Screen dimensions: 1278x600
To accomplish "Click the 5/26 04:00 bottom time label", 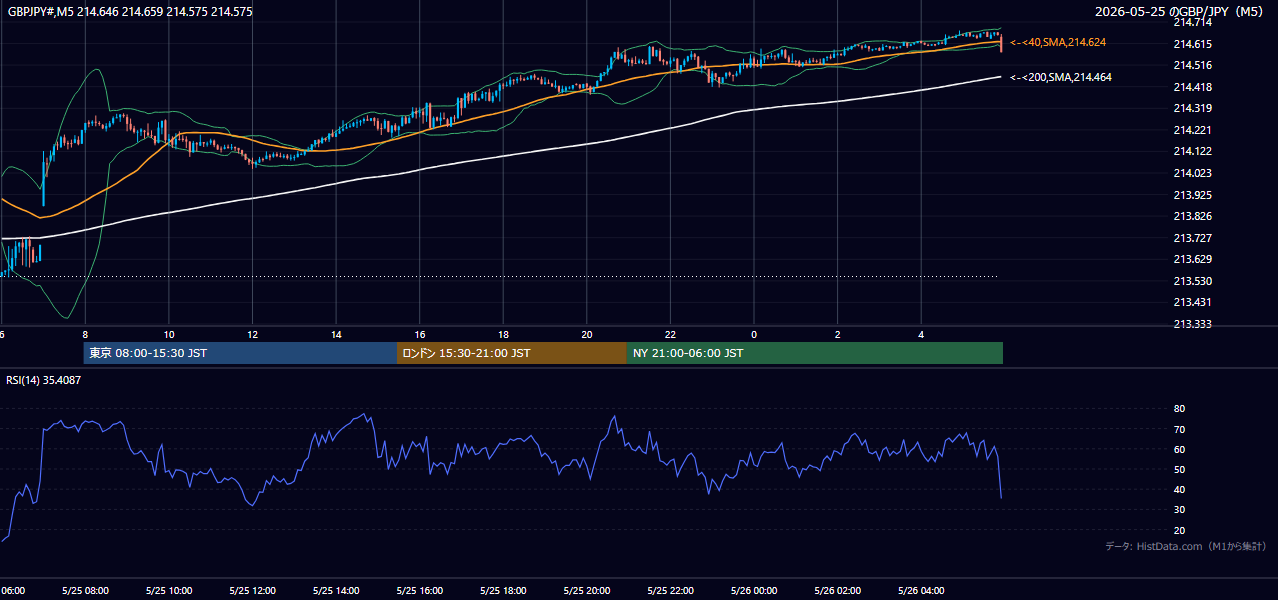I will [921, 591].
